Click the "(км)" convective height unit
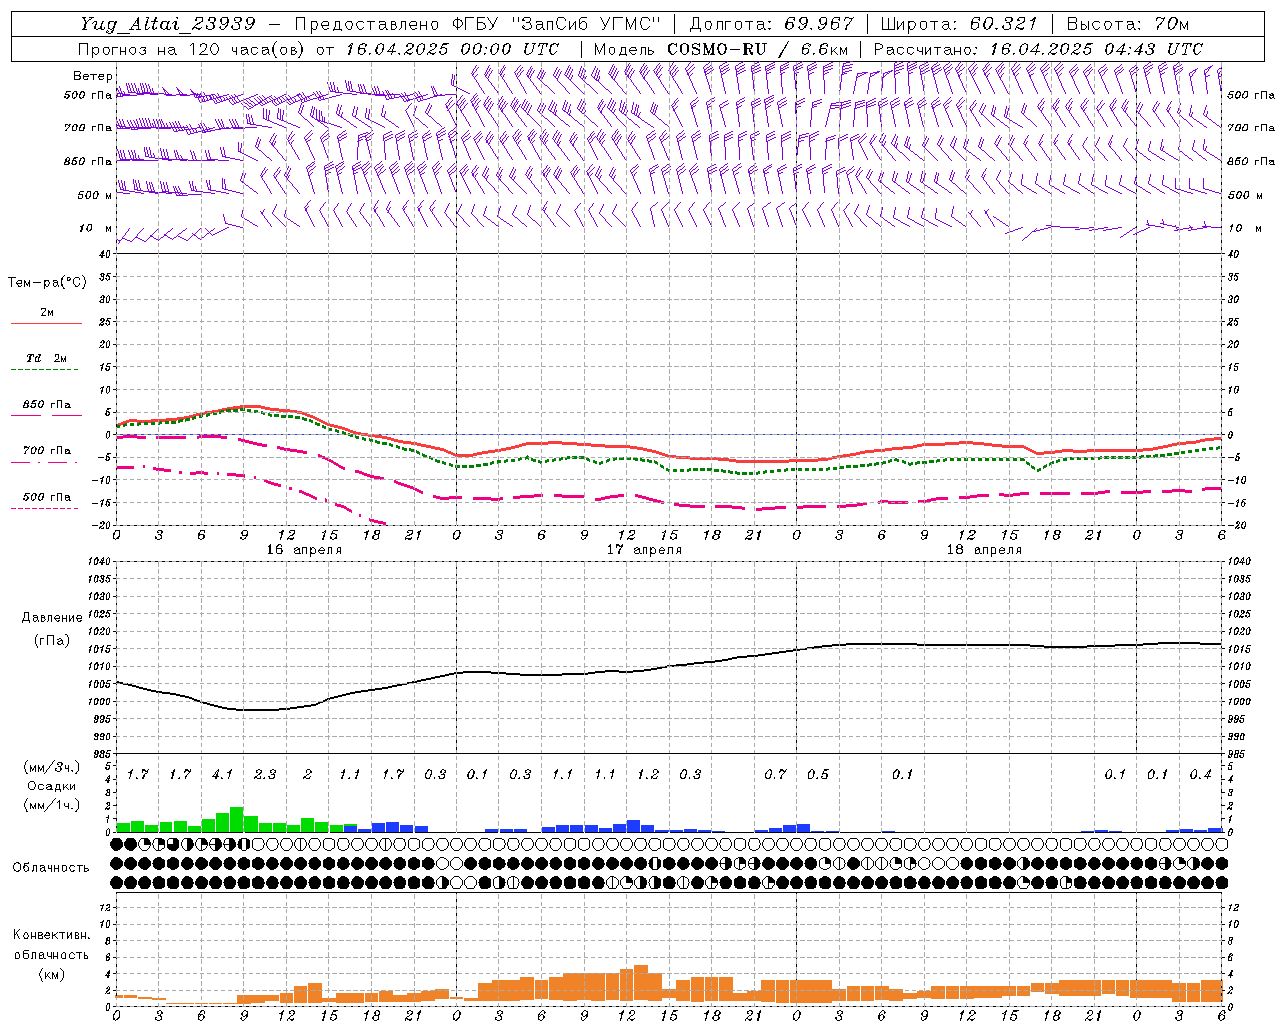Image resolution: width=1280 pixels, height=1024 pixels. 52,974
